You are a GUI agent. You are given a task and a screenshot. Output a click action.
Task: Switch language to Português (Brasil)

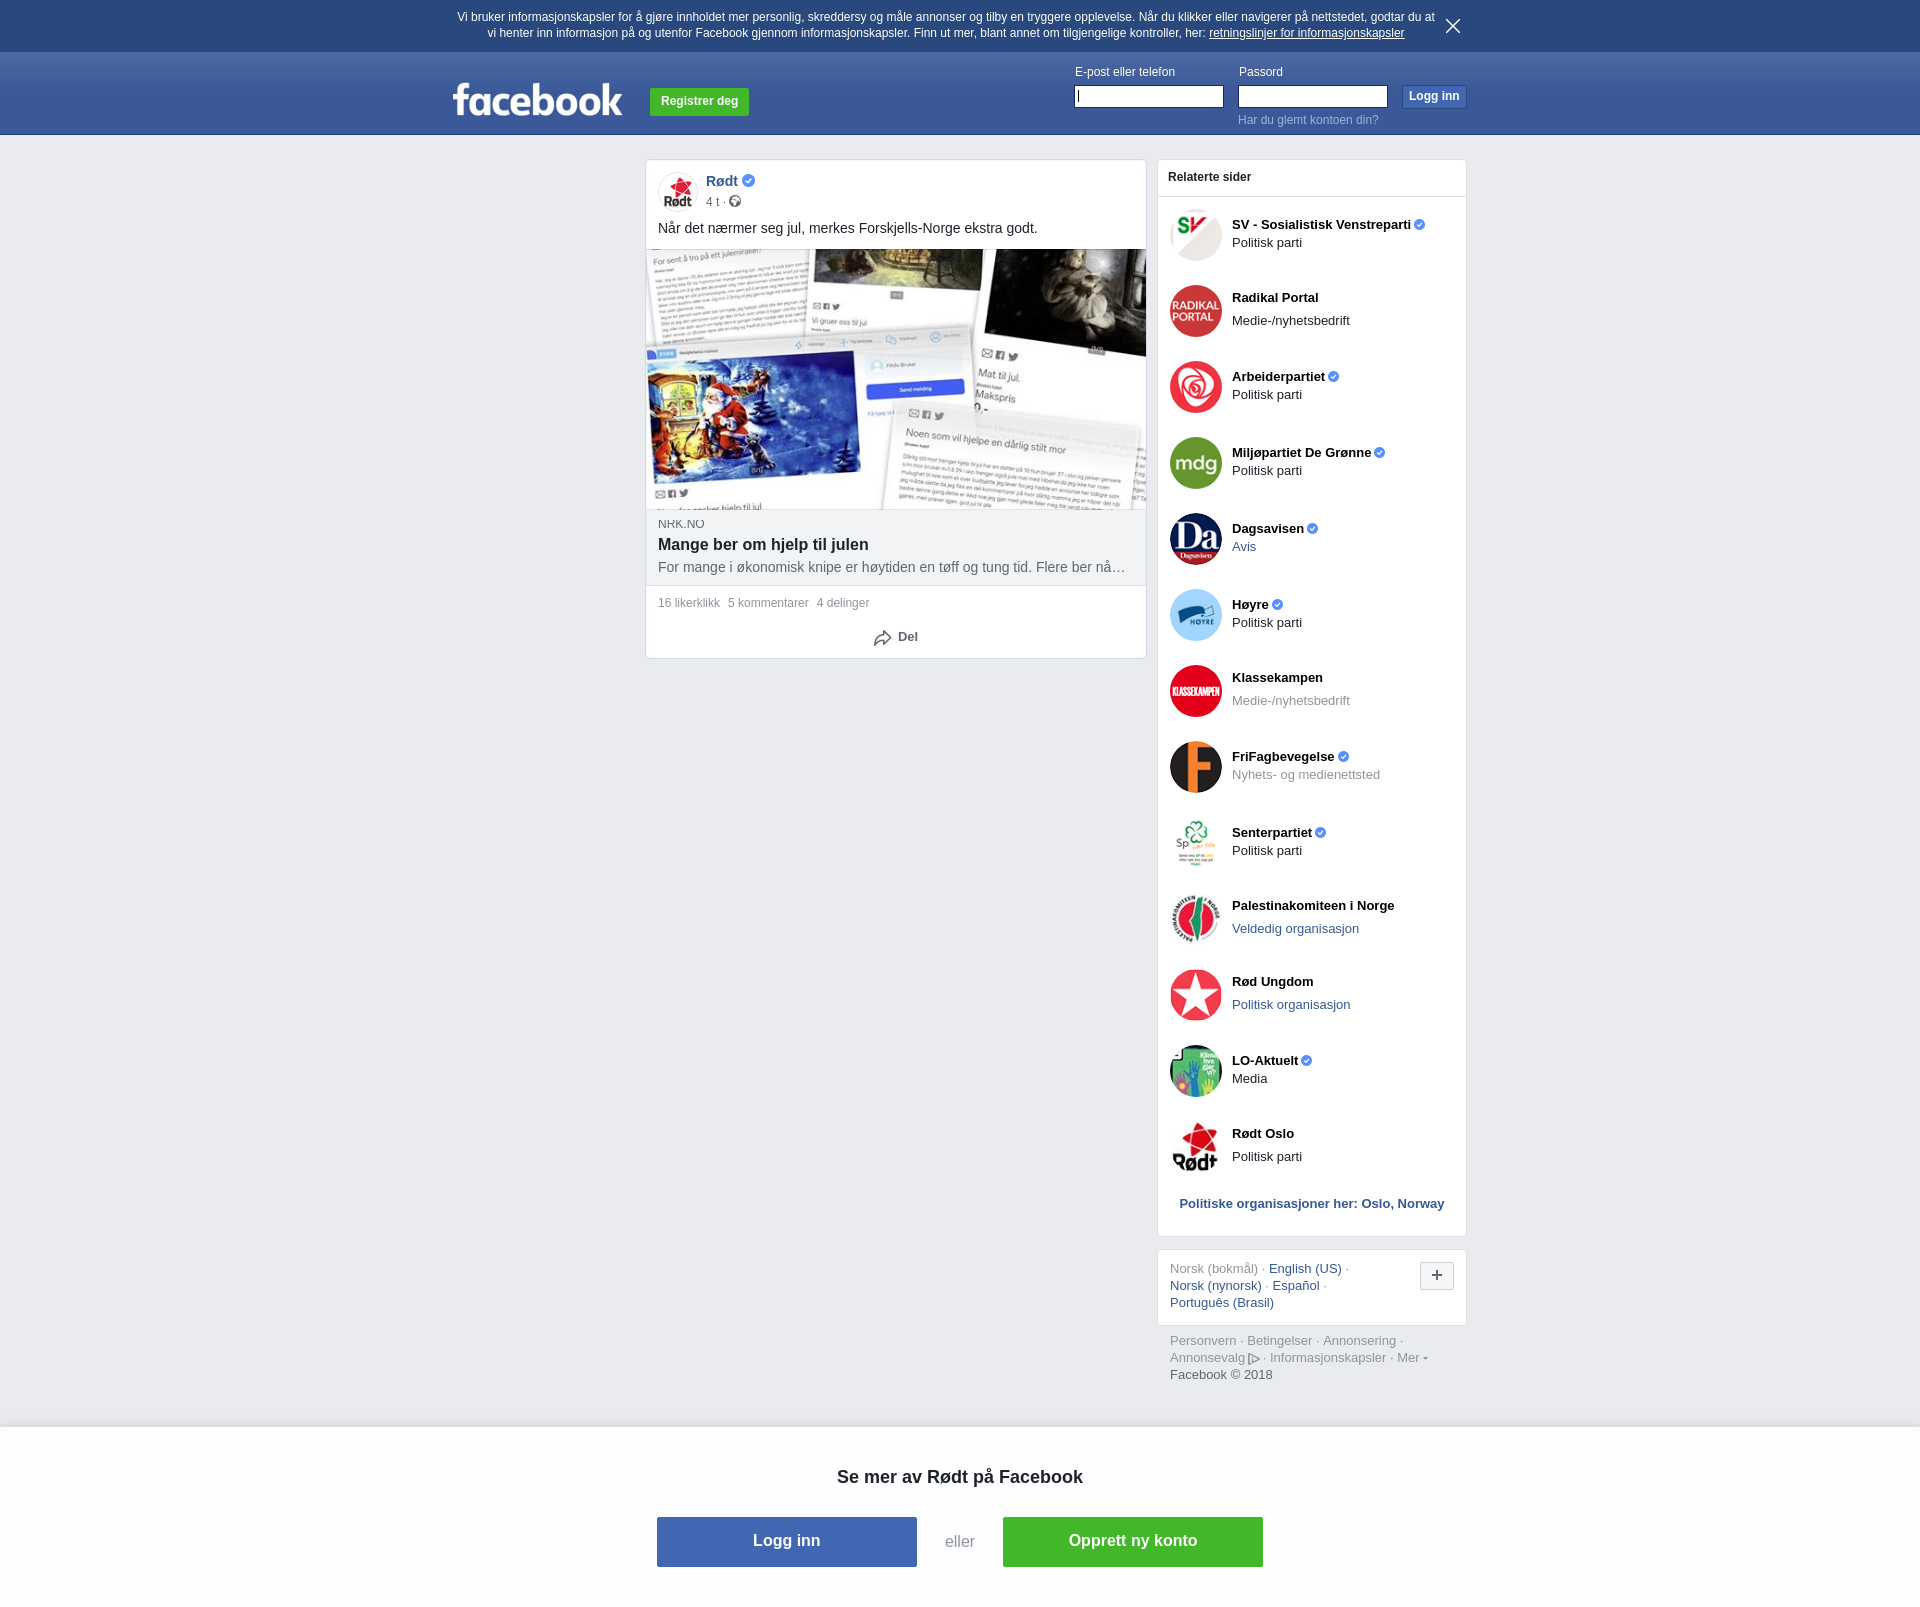click(1222, 1303)
